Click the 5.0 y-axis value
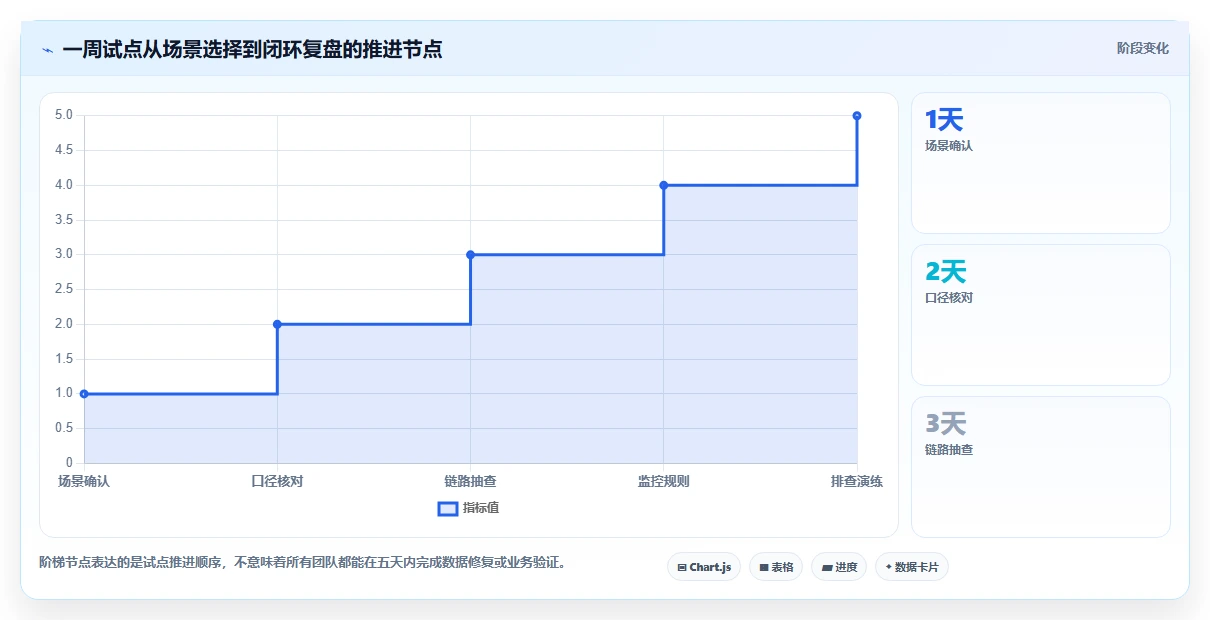Image resolution: width=1210 pixels, height=620 pixels. [x=64, y=115]
